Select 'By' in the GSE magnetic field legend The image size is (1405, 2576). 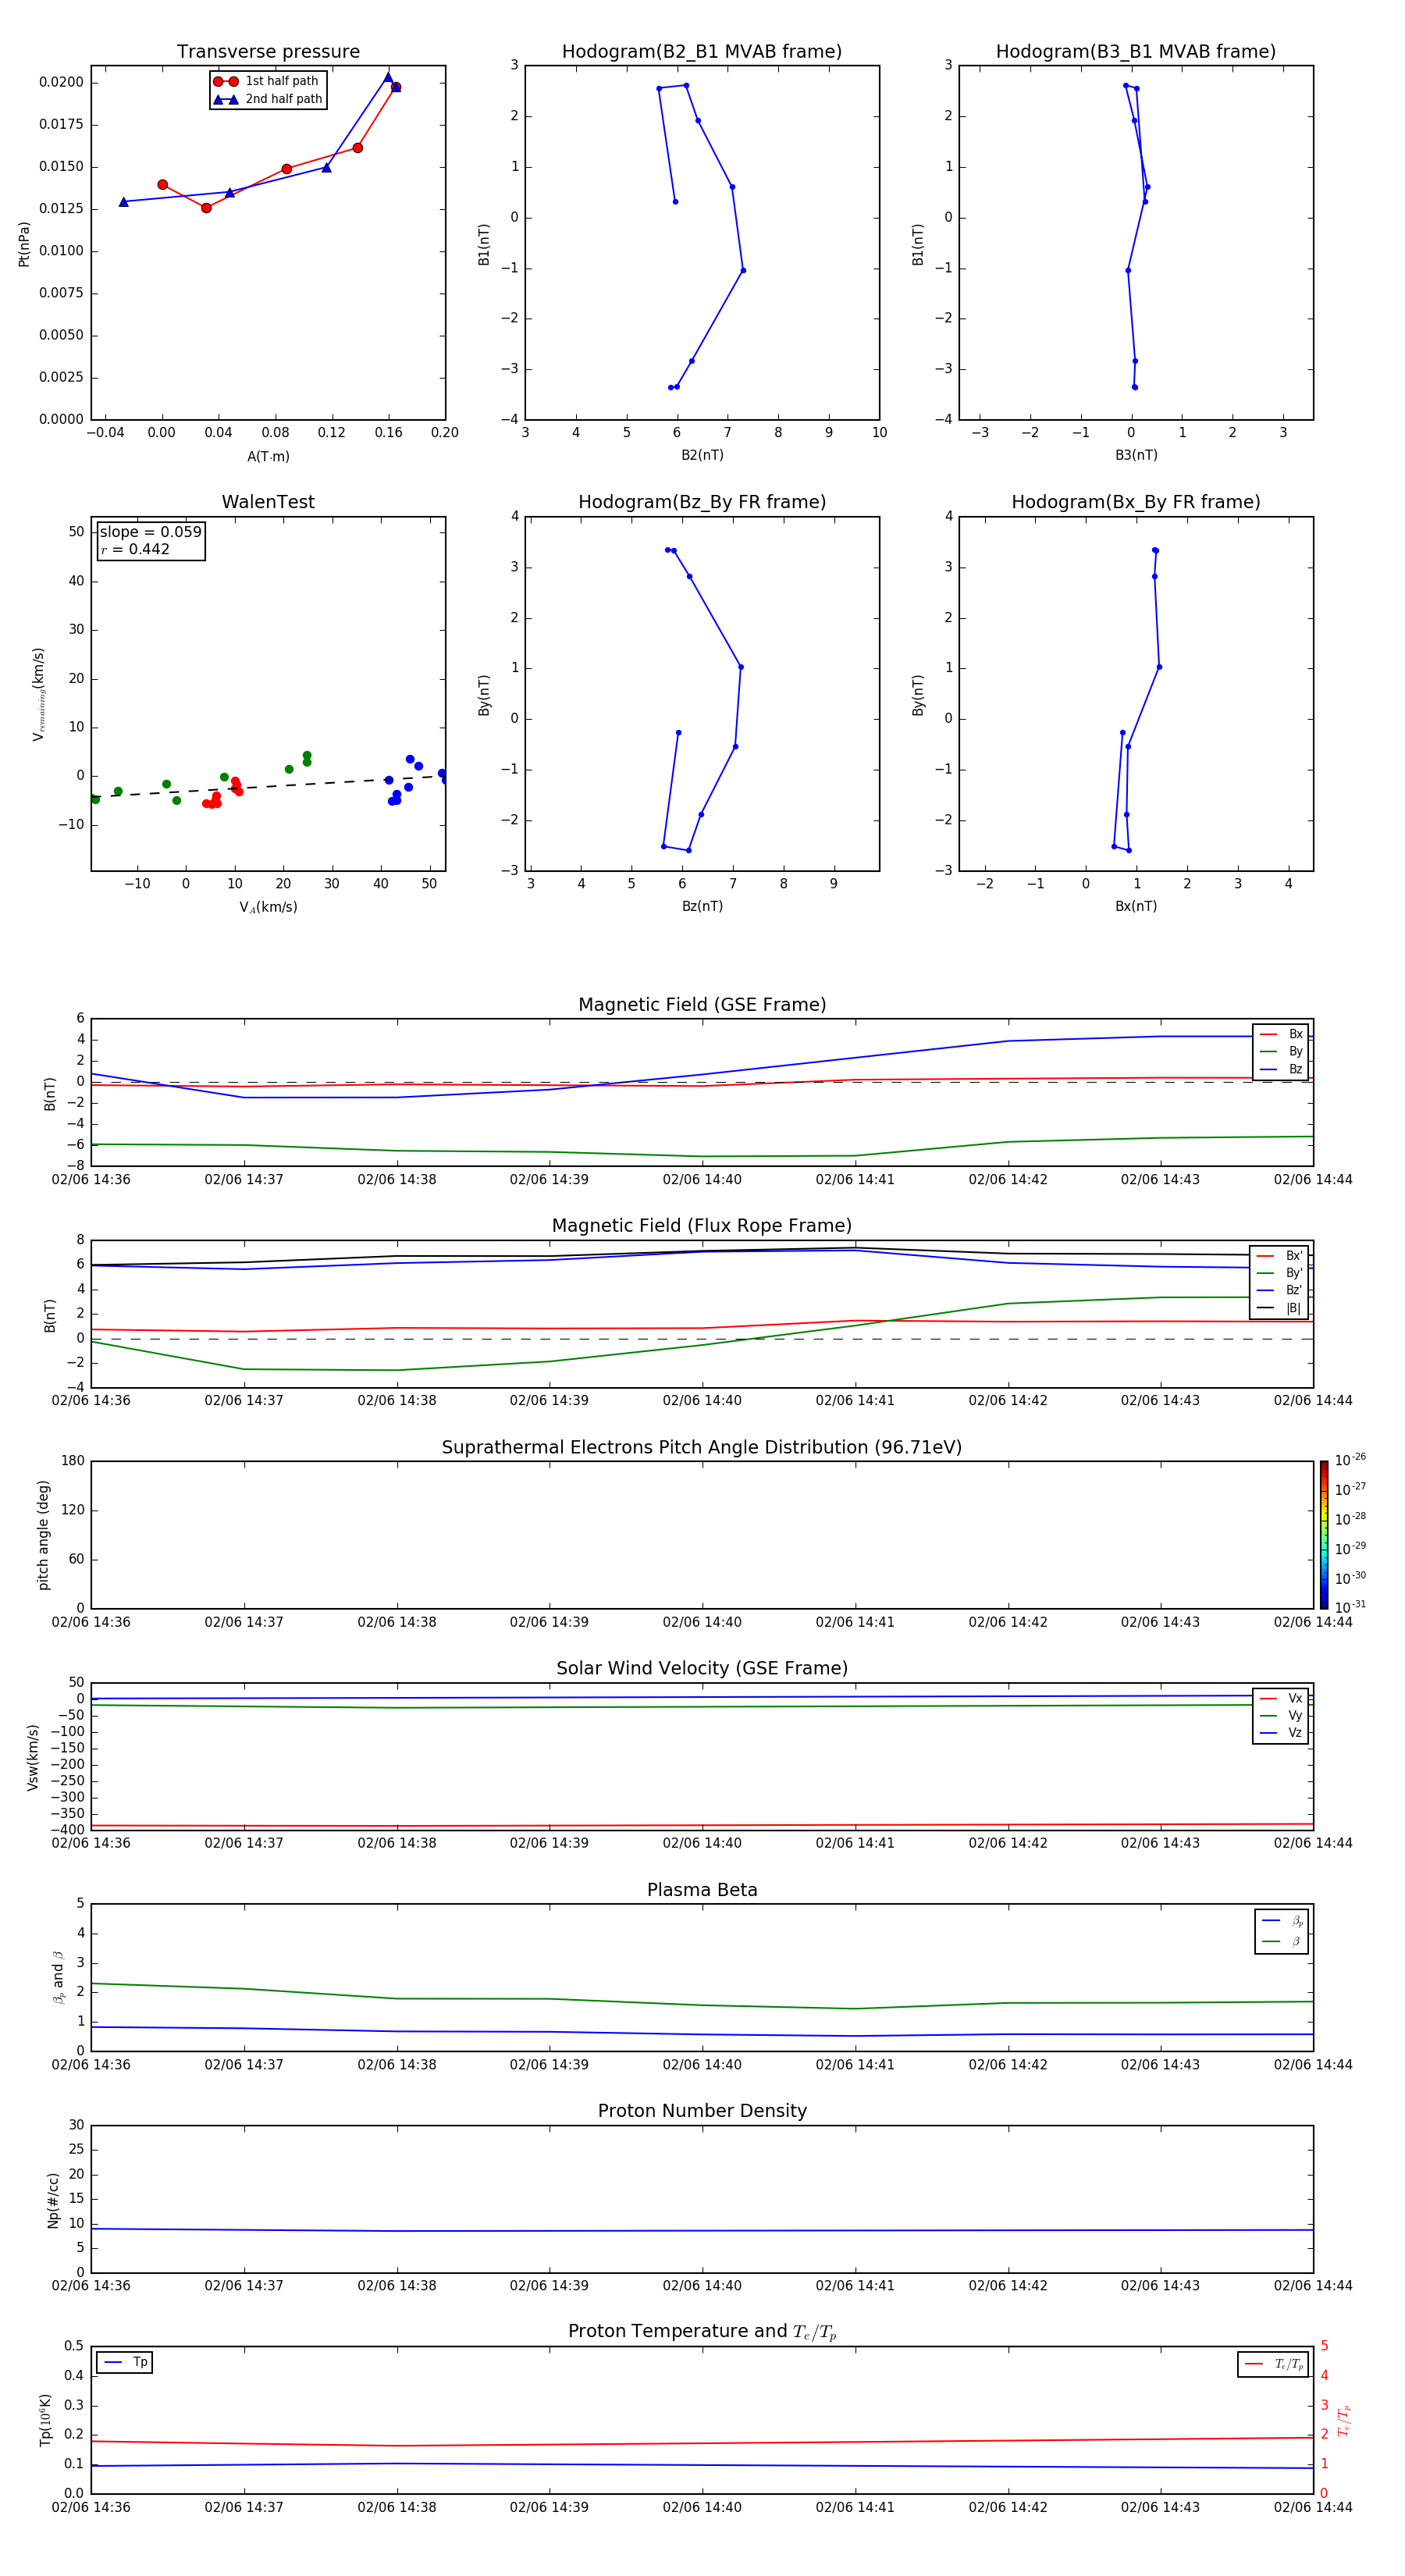(x=1281, y=1052)
